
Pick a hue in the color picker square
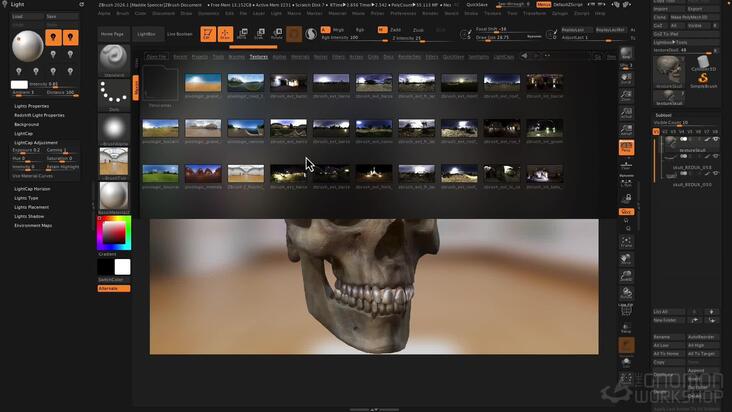point(114,232)
